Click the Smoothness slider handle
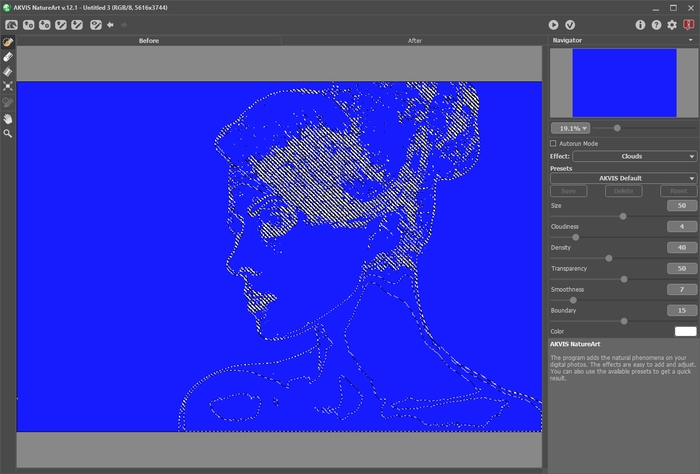Viewport: 700px width, 474px height. click(573, 300)
